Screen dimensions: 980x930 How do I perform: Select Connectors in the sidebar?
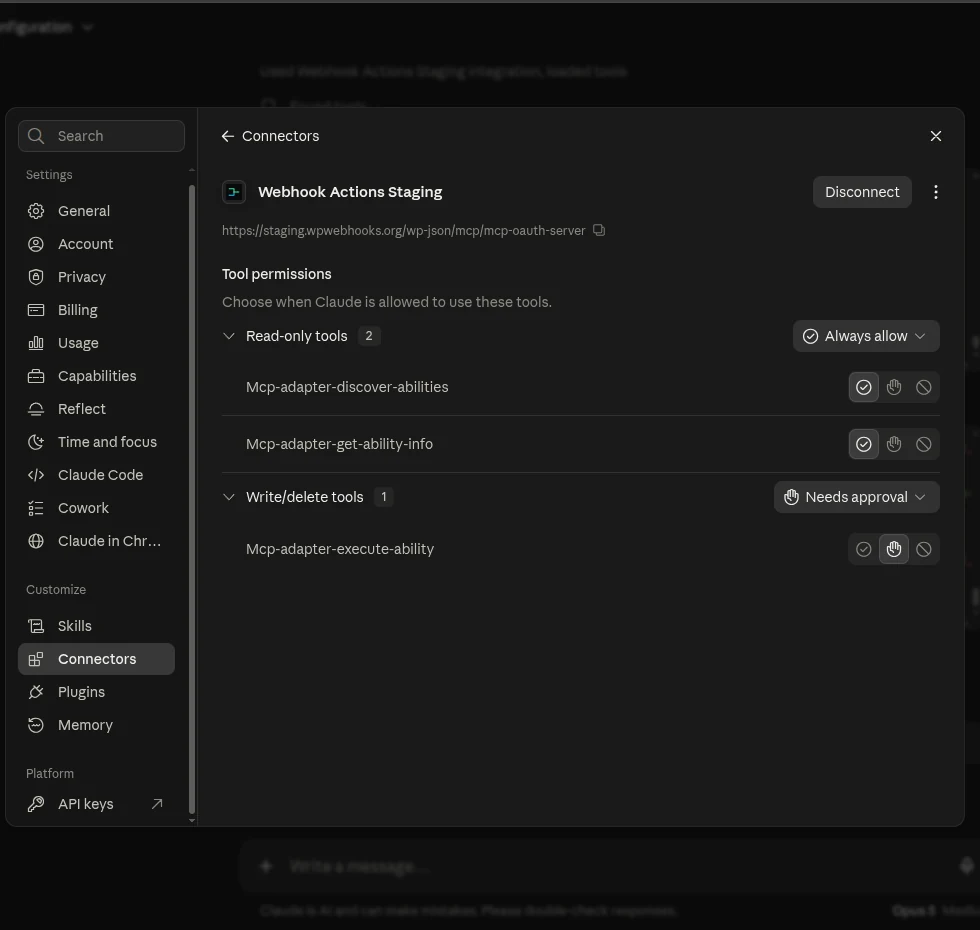click(x=96, y=659)
